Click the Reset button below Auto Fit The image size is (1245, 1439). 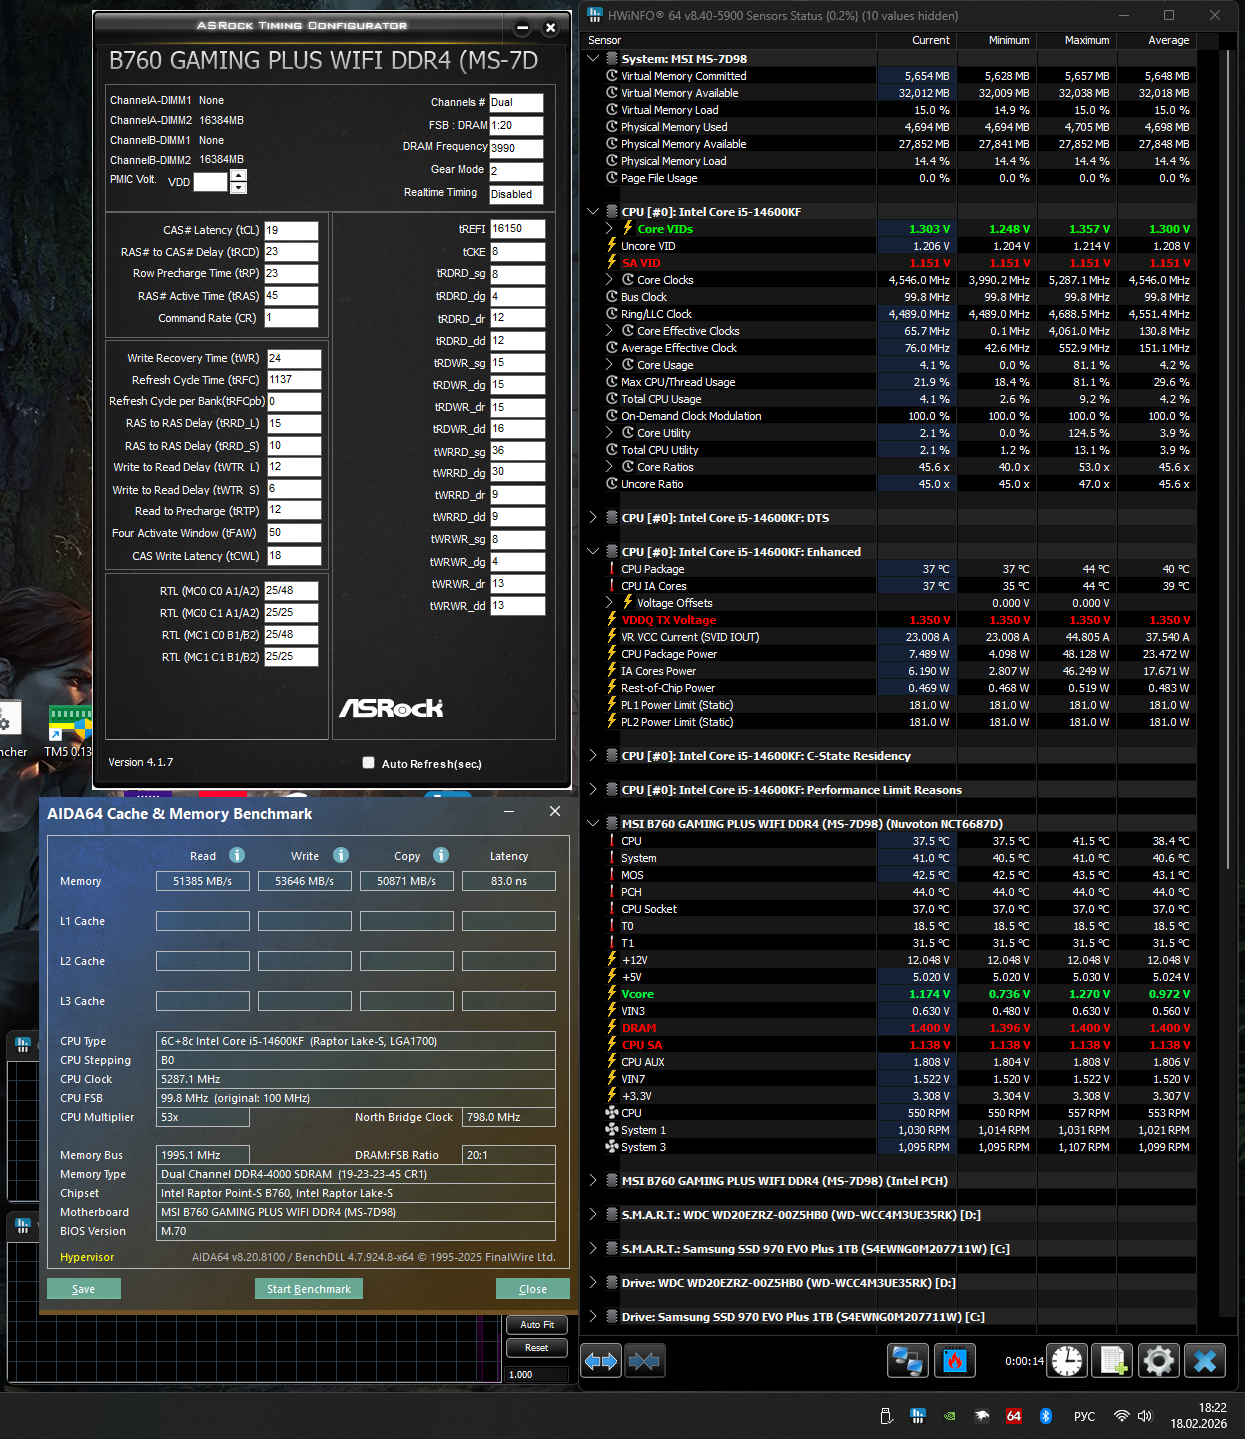pos(537,1348)
